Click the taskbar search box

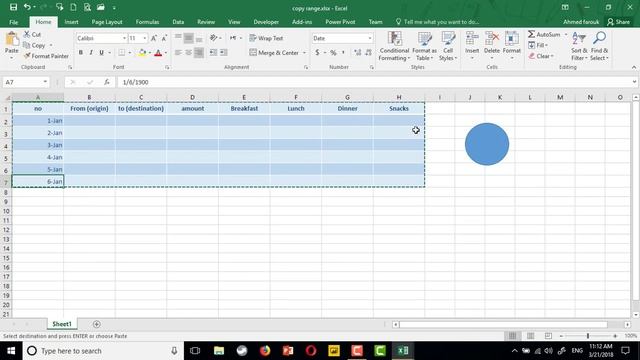pyautogui.click(x=103, y=351)
